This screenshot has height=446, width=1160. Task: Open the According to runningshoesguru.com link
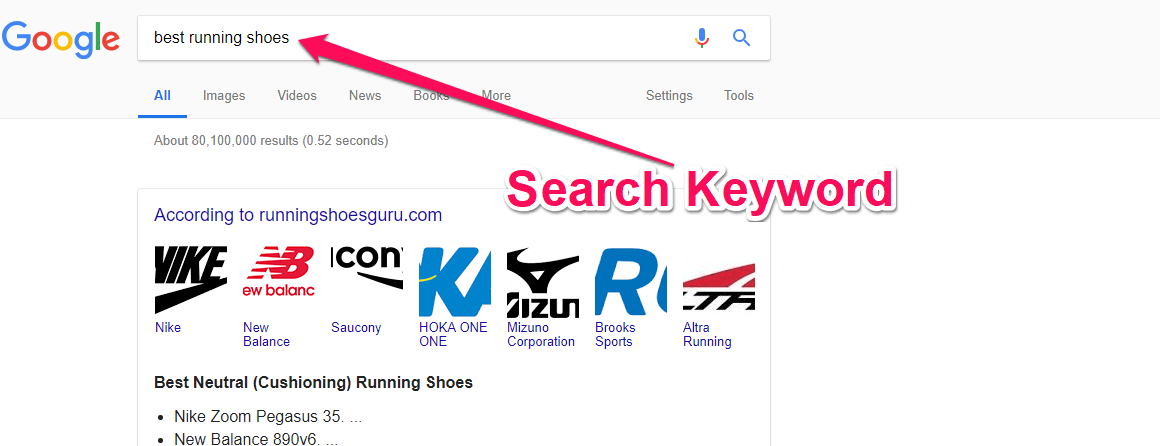(298, 215)
